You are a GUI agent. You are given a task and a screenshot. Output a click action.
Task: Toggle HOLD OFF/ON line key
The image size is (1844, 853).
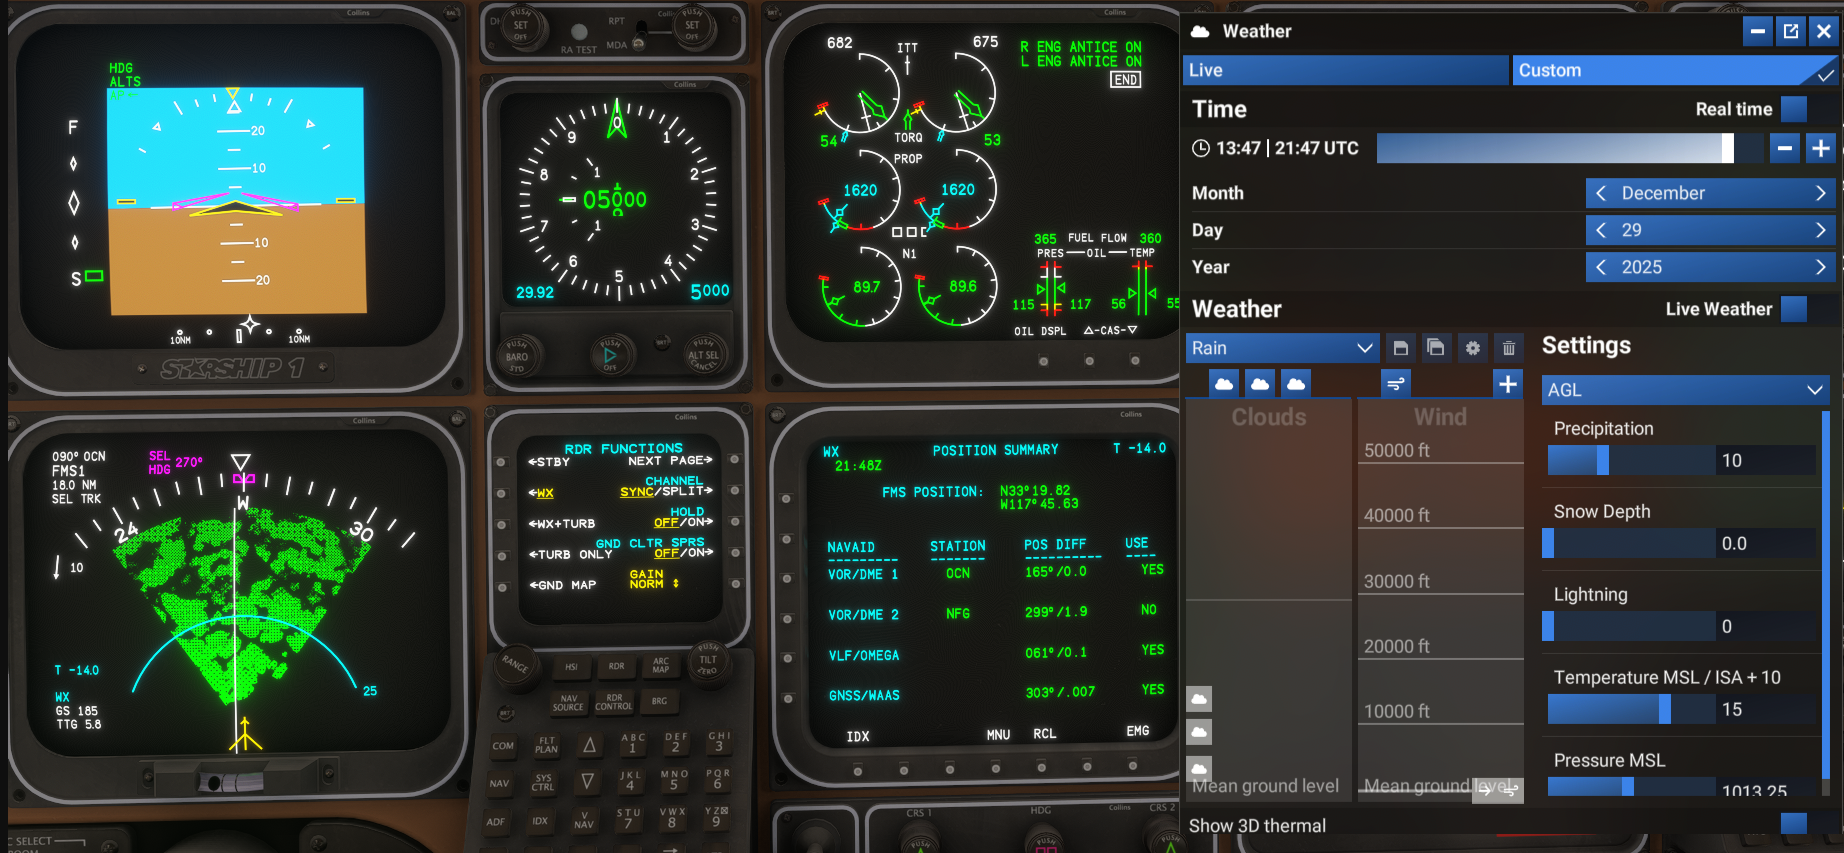tap(735, 521)
